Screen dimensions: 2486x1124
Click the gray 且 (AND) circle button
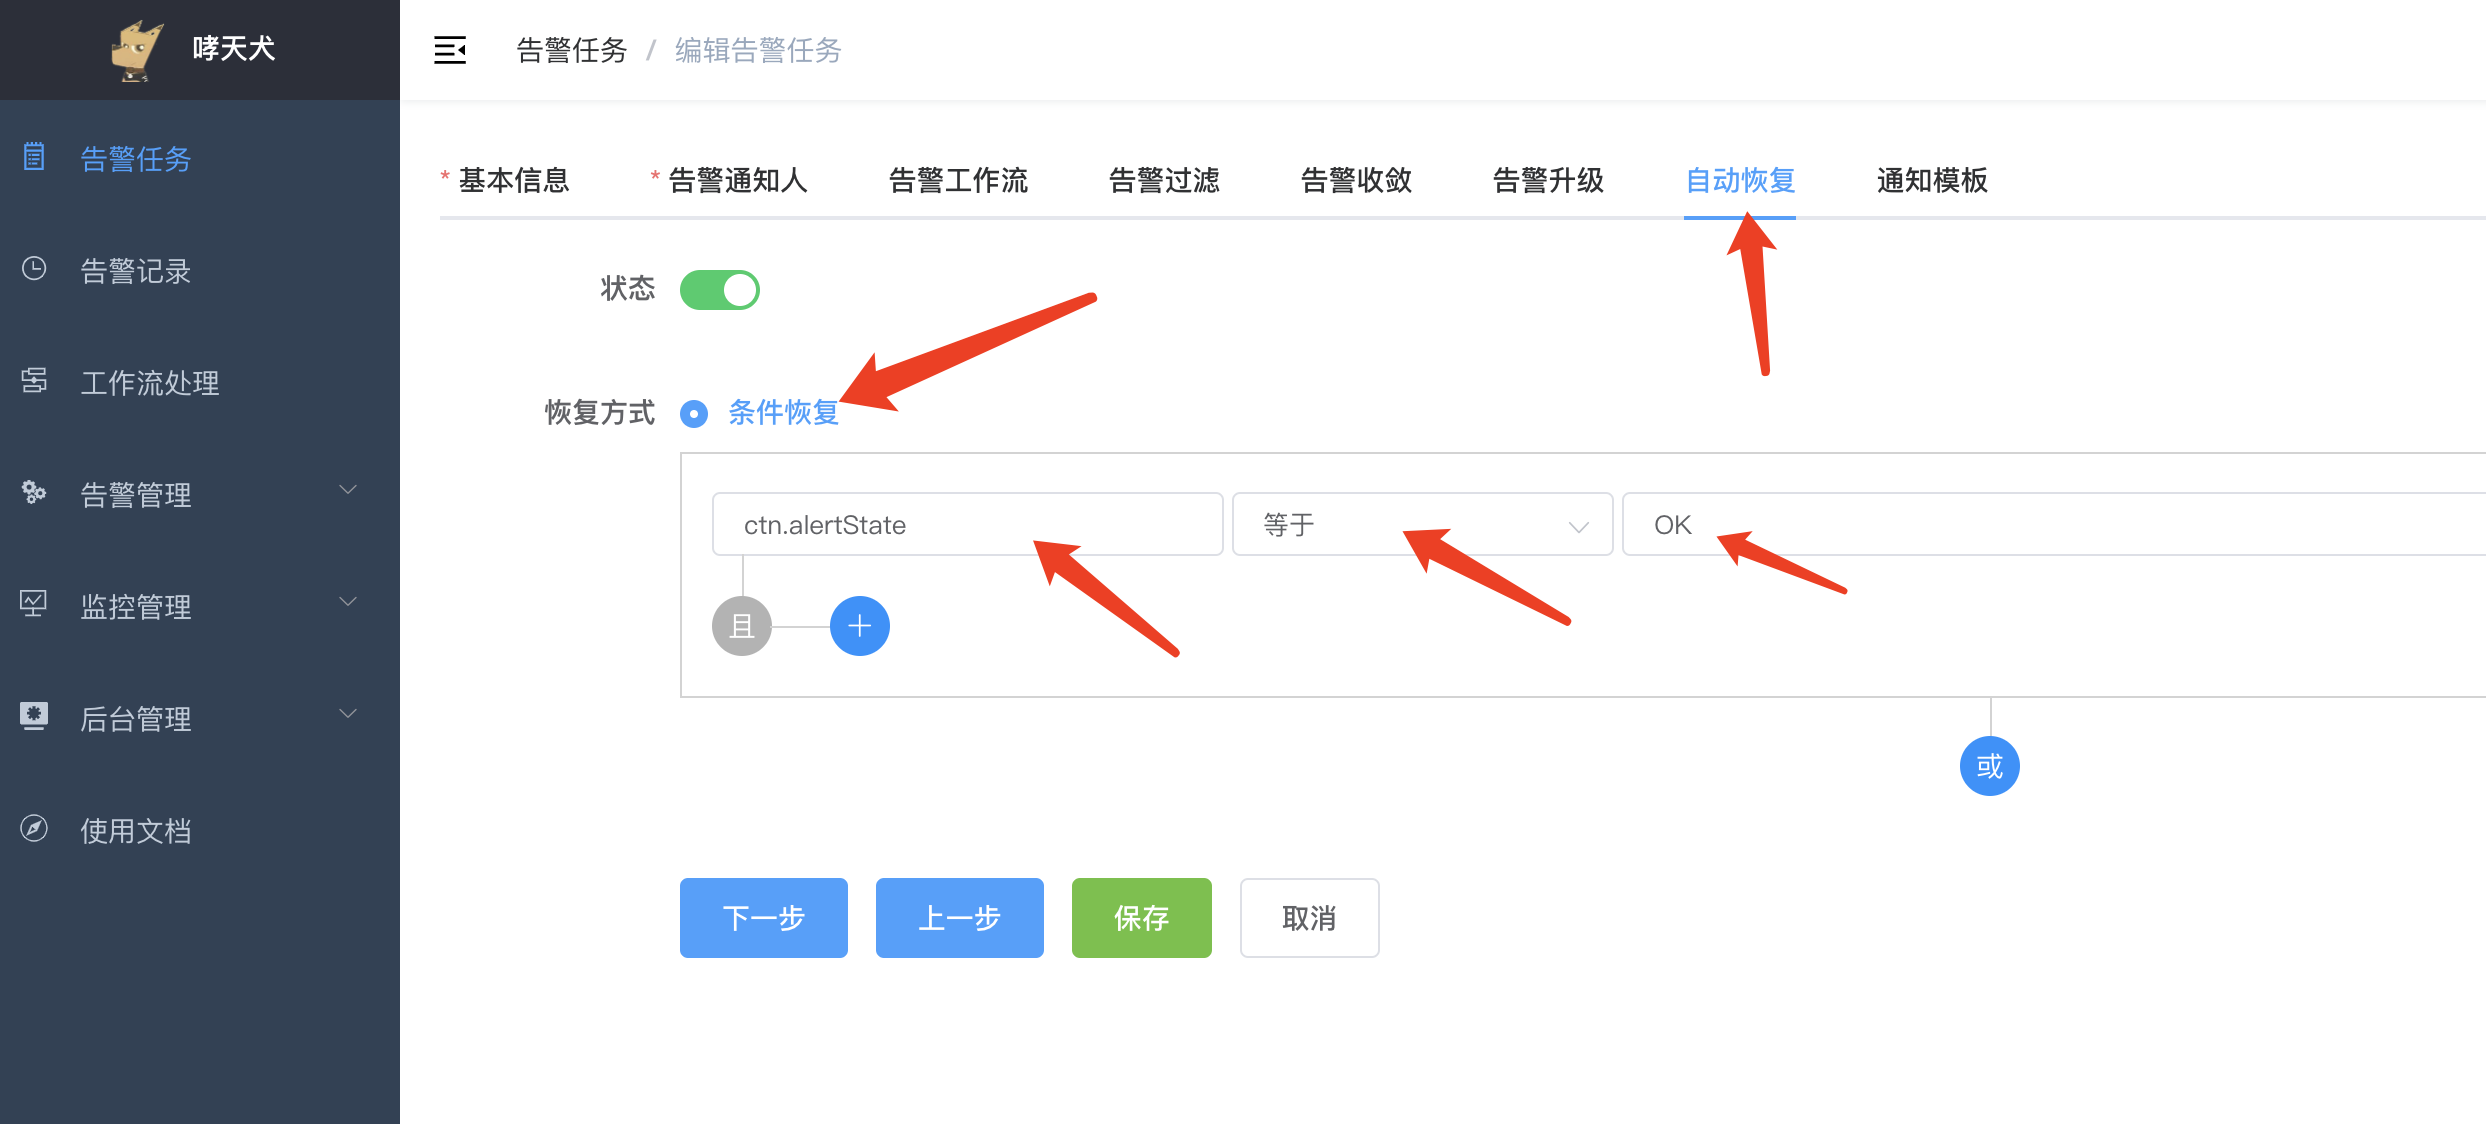click(x=742, y=626)
